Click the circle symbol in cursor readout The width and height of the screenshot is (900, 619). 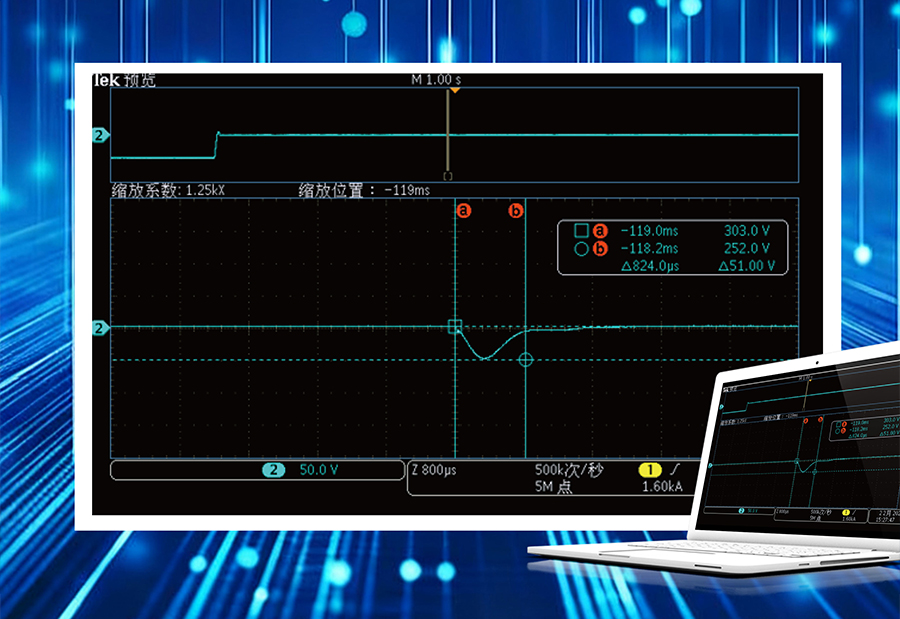tap(581, 249)
